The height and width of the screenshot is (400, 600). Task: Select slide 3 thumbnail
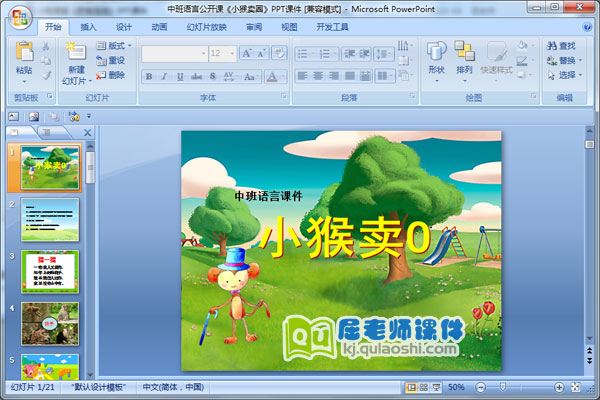point(50,272)
